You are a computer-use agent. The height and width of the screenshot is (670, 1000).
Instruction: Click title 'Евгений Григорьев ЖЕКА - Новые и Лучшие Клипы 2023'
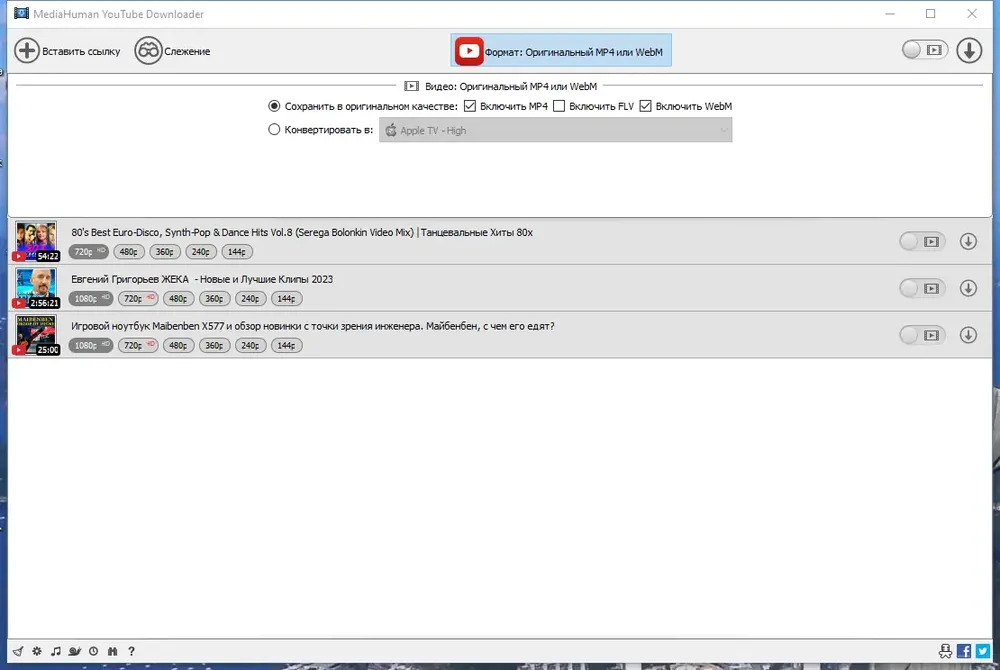(202, 279)
